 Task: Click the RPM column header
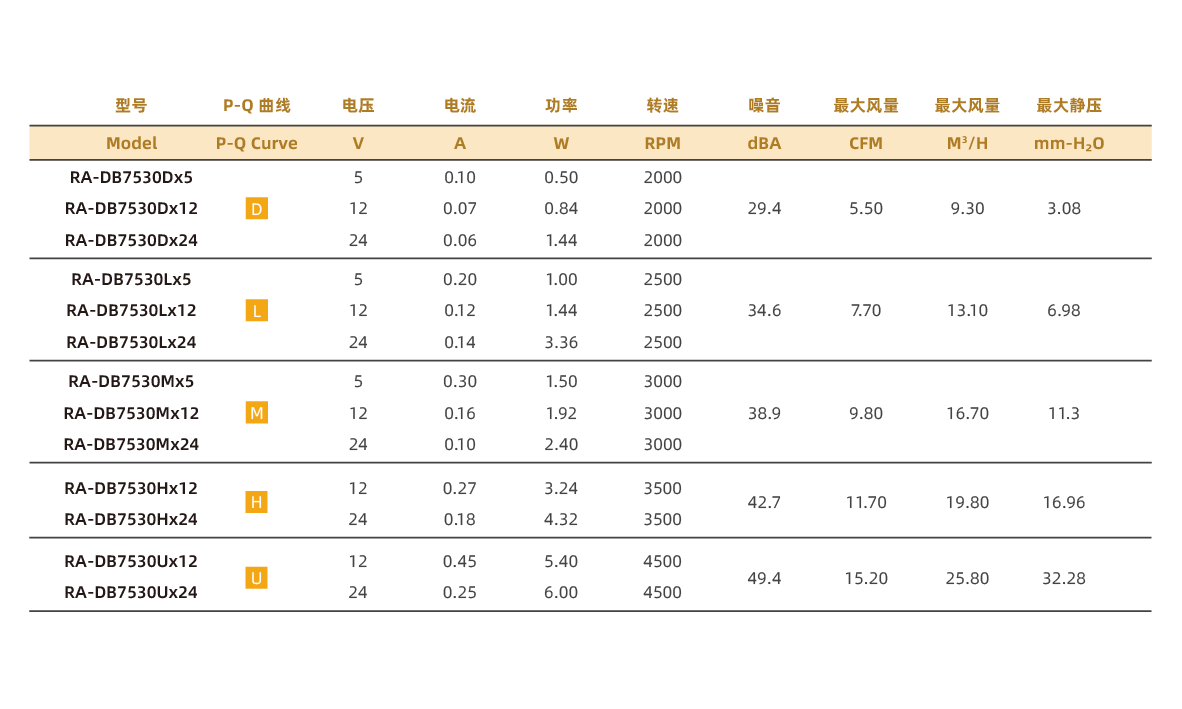[662, 143]
